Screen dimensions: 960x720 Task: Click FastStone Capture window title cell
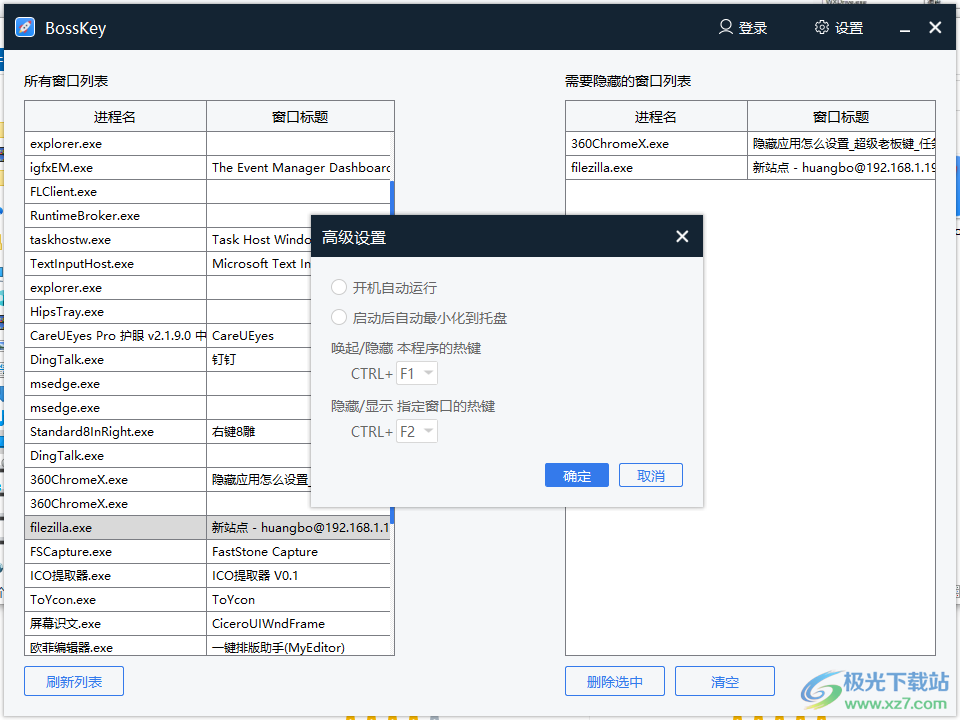[x=299, y=552]
